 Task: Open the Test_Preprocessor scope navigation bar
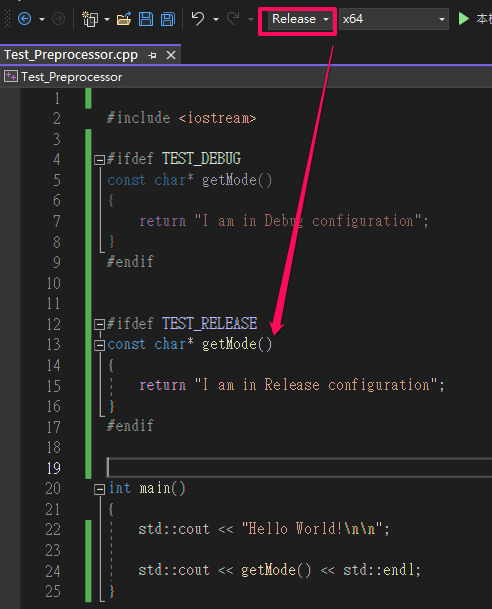(x=246, y=77)
